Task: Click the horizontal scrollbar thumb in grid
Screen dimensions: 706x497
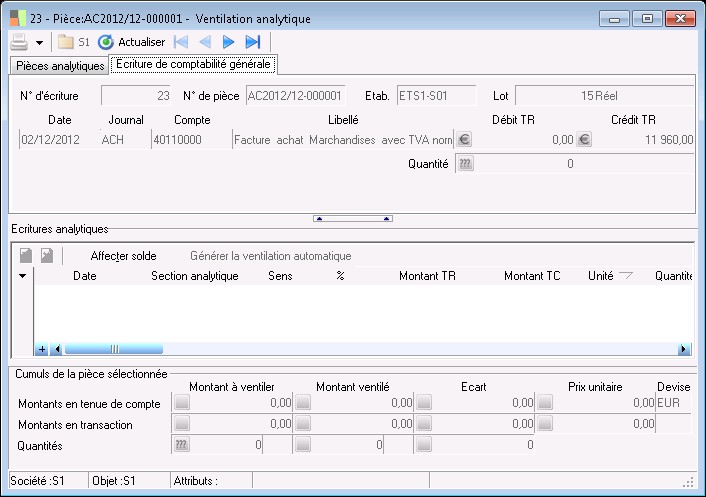Action: pyautogui.click(x=114, y=349)
